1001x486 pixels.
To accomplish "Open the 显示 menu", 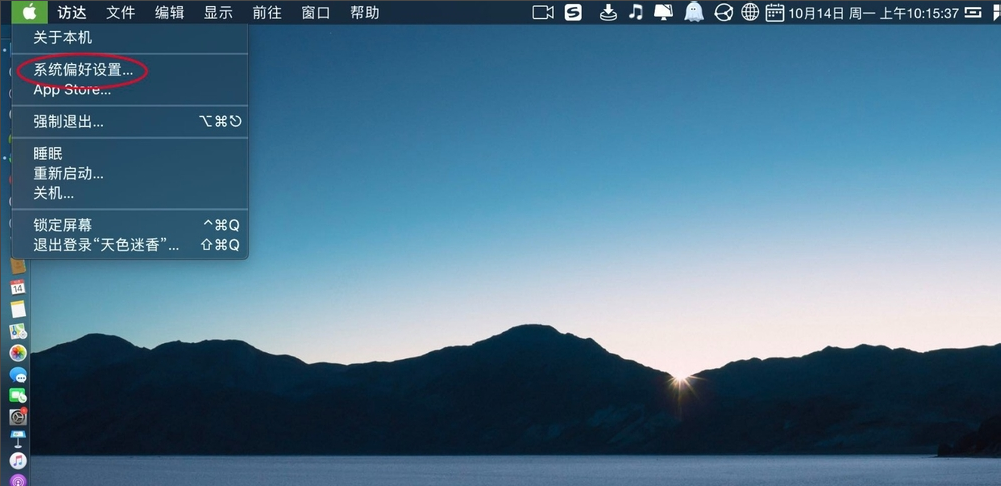I will (x=218, y=13).
